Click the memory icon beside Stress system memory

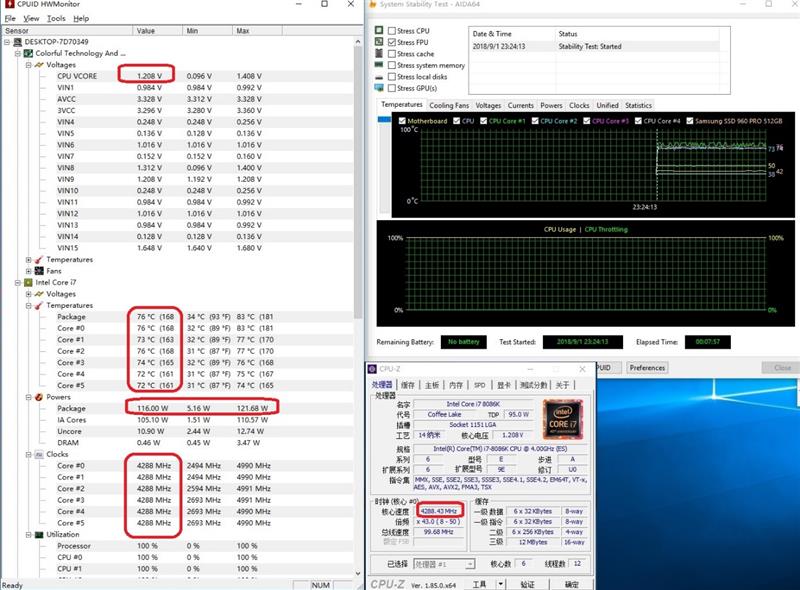(379, 64)
